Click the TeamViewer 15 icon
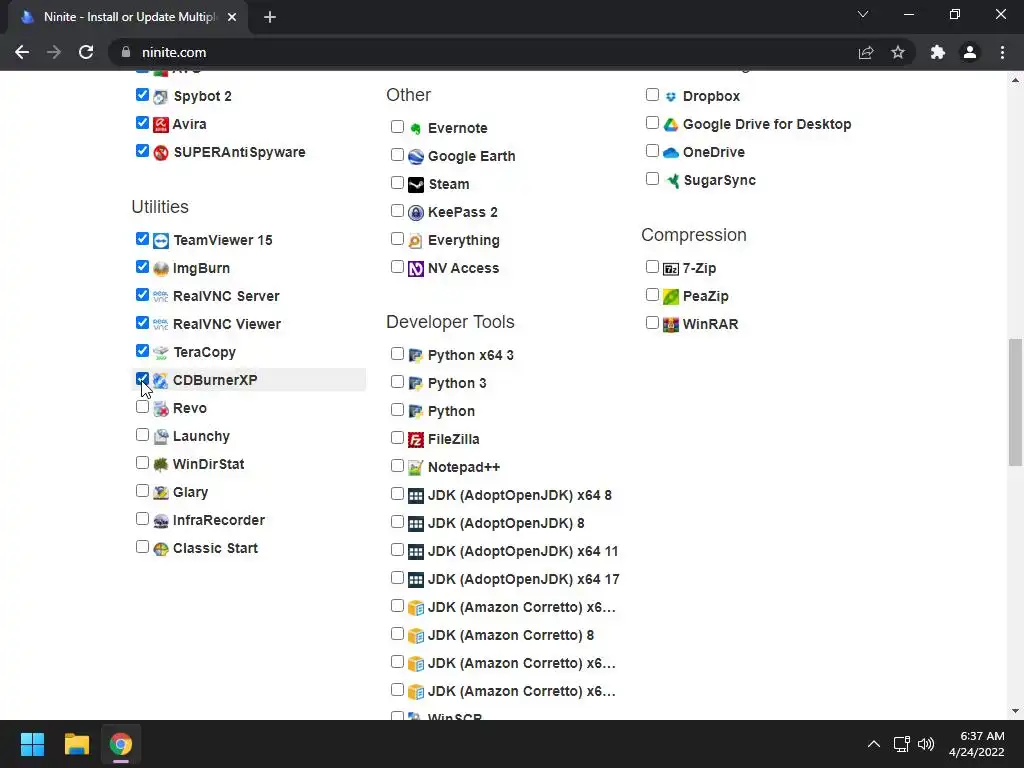This screenshot has height=768, width=1024. point(161,241)
